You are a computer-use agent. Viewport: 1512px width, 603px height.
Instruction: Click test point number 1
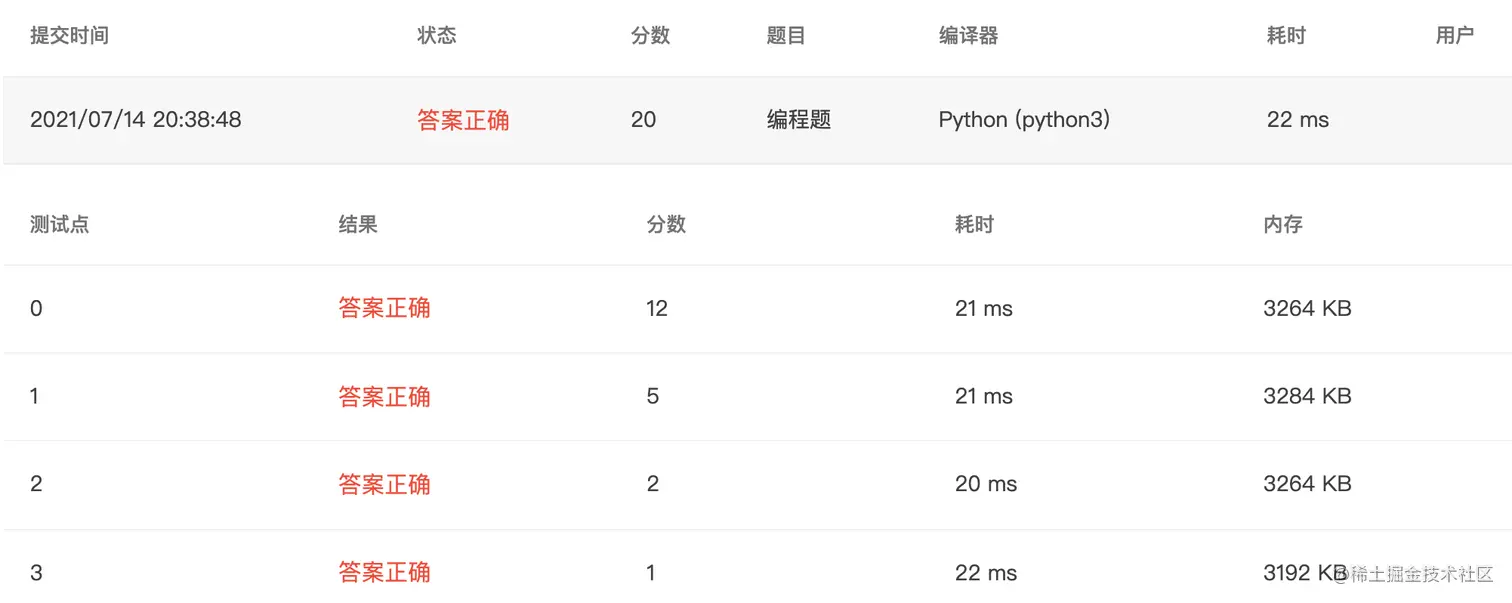pyautogui.click(x=35, y=396)
